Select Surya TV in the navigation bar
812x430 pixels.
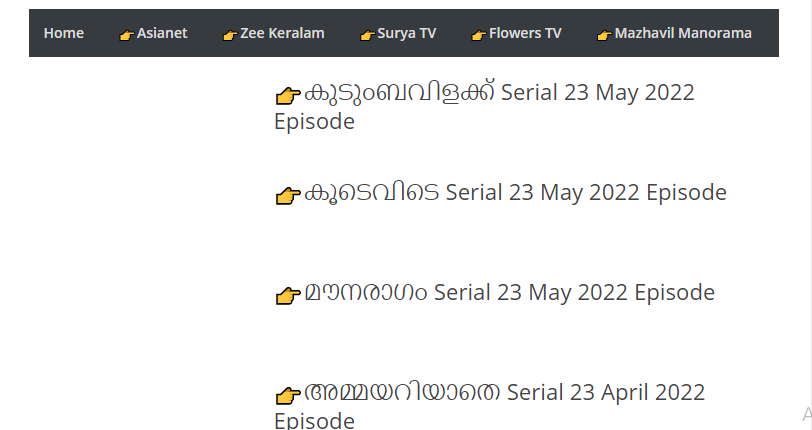tap(406, 33)
